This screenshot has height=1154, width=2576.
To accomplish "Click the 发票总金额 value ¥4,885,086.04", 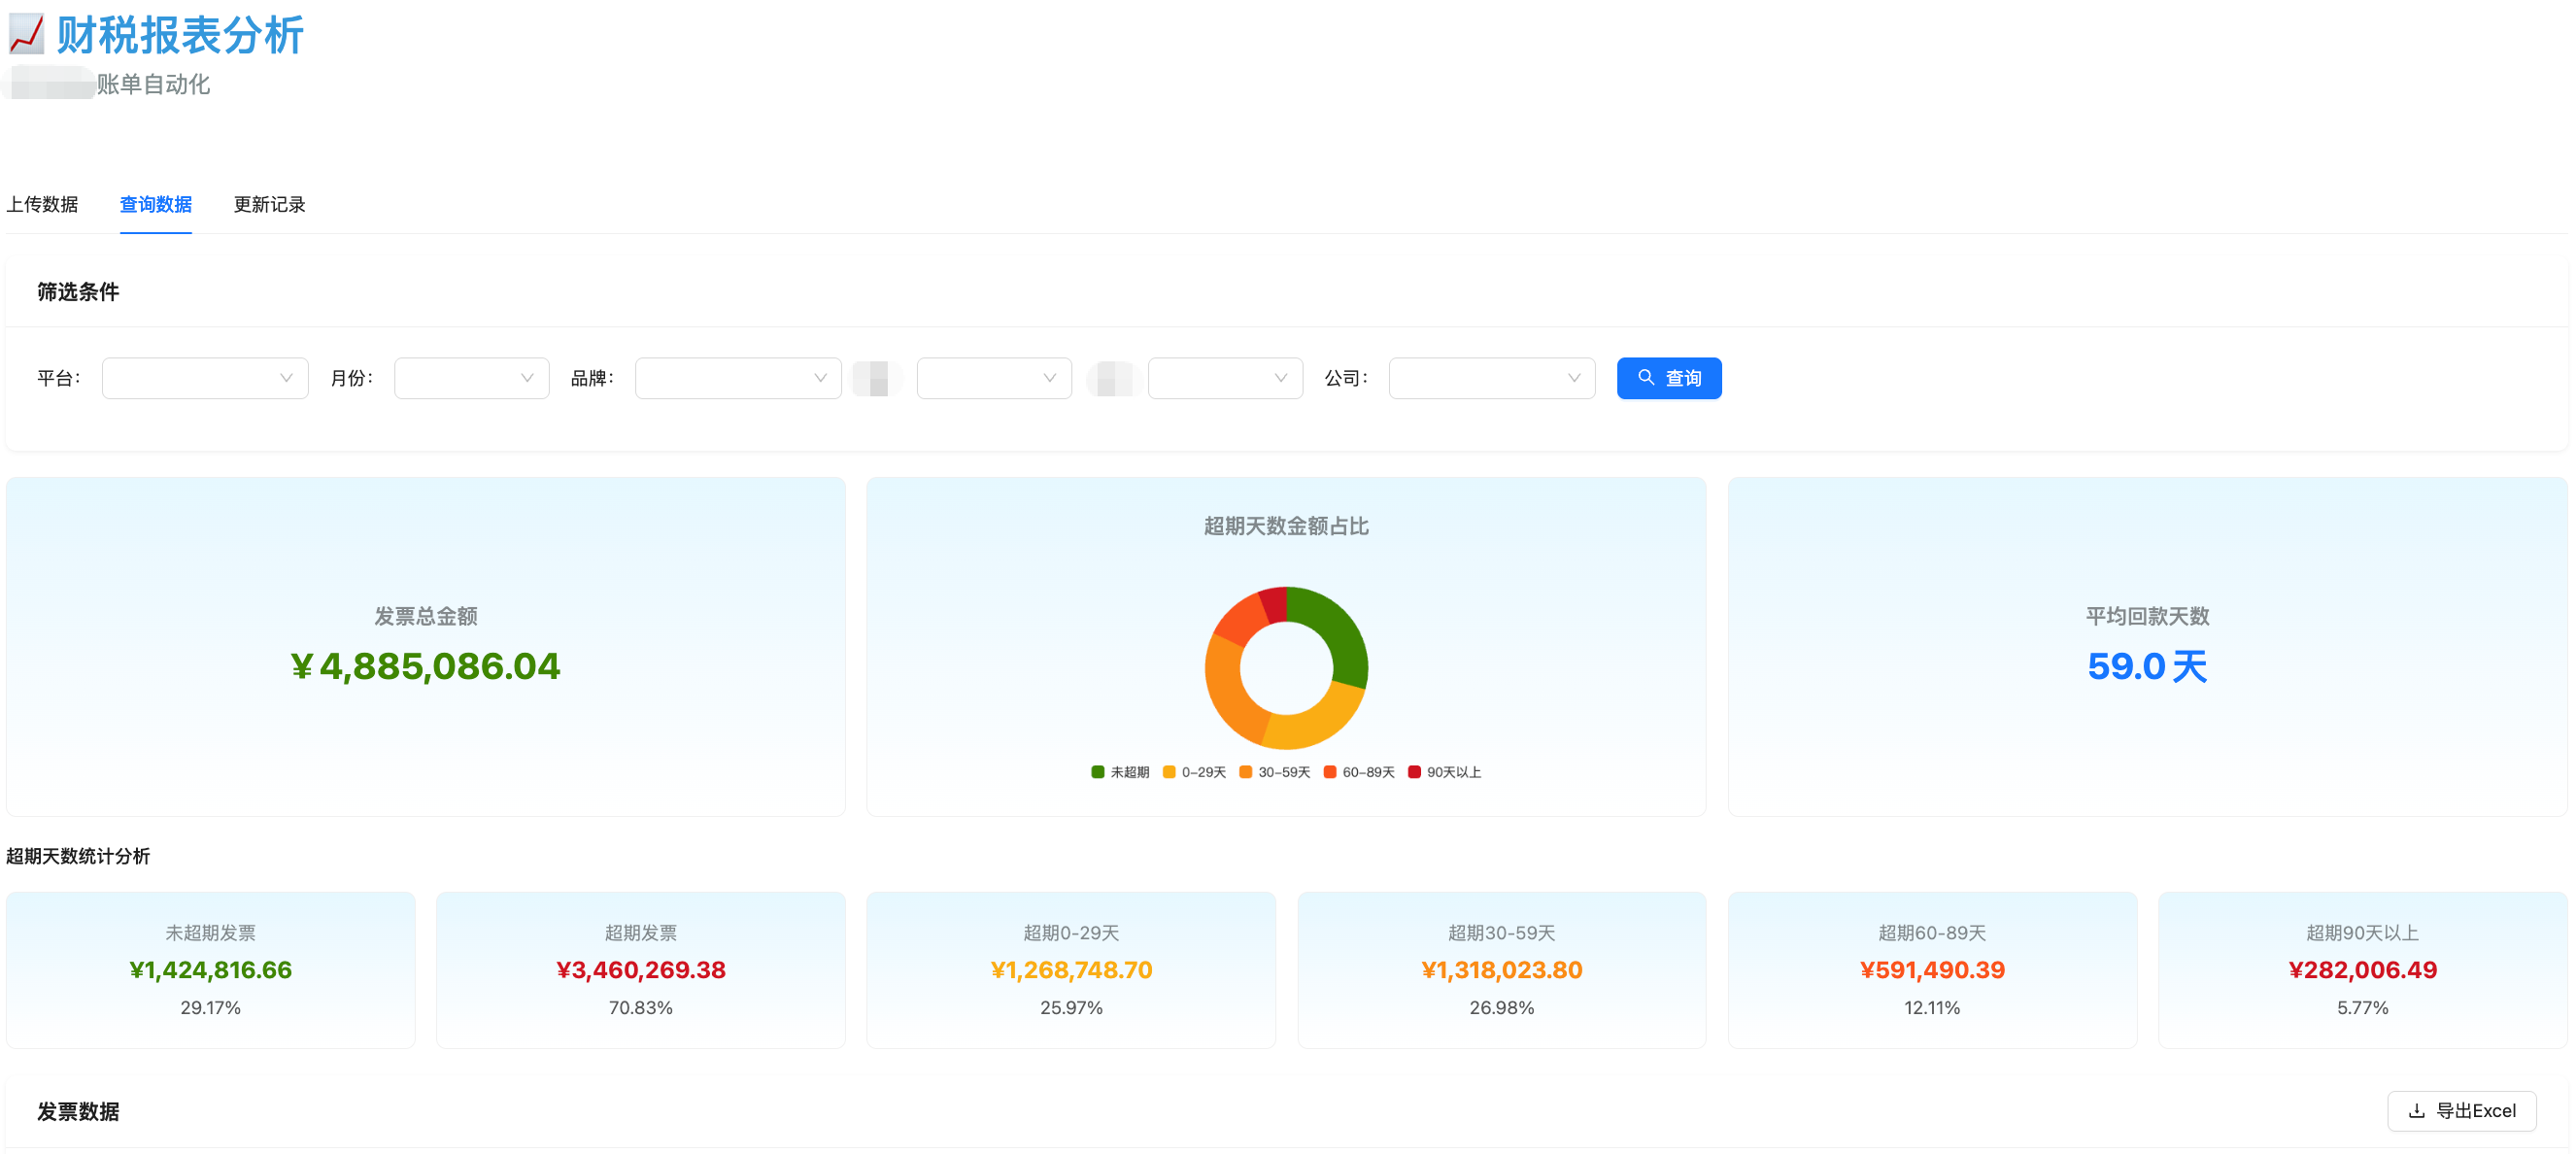I will (x=426, y=666).
